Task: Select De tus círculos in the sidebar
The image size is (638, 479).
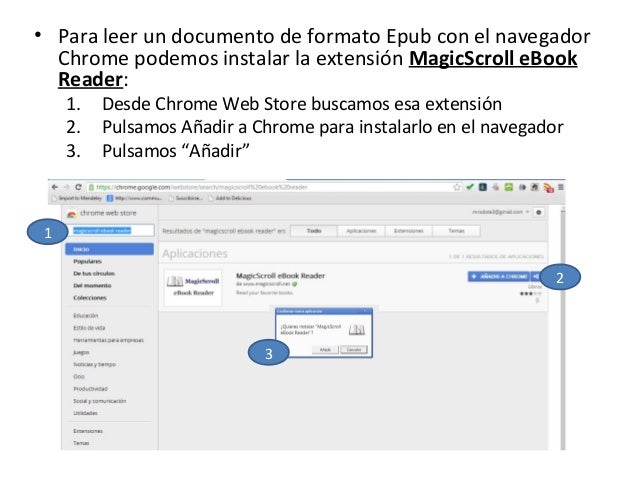Action: point(94,273)
